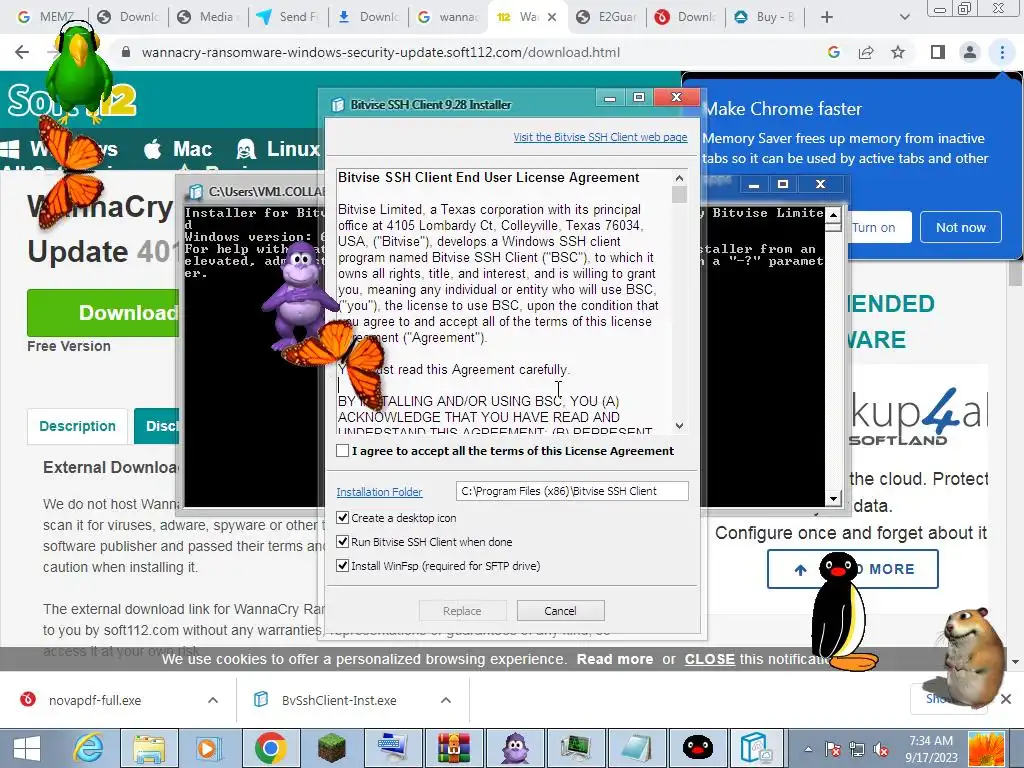This screenshot has width=1024, height=768.
Task: Click the Pingu penguin taskbar icon
Action: click(697, 748)
